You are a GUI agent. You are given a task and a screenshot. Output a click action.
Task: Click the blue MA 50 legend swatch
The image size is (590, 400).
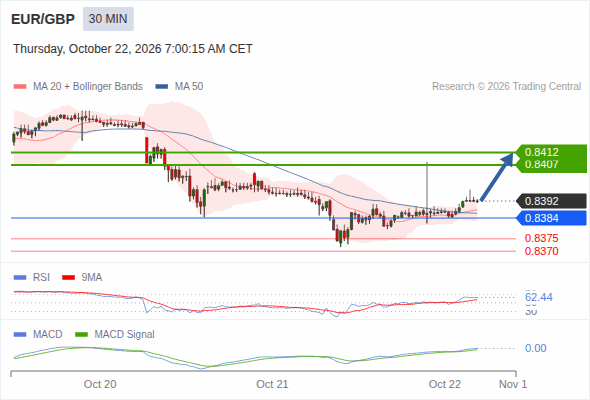162,87
